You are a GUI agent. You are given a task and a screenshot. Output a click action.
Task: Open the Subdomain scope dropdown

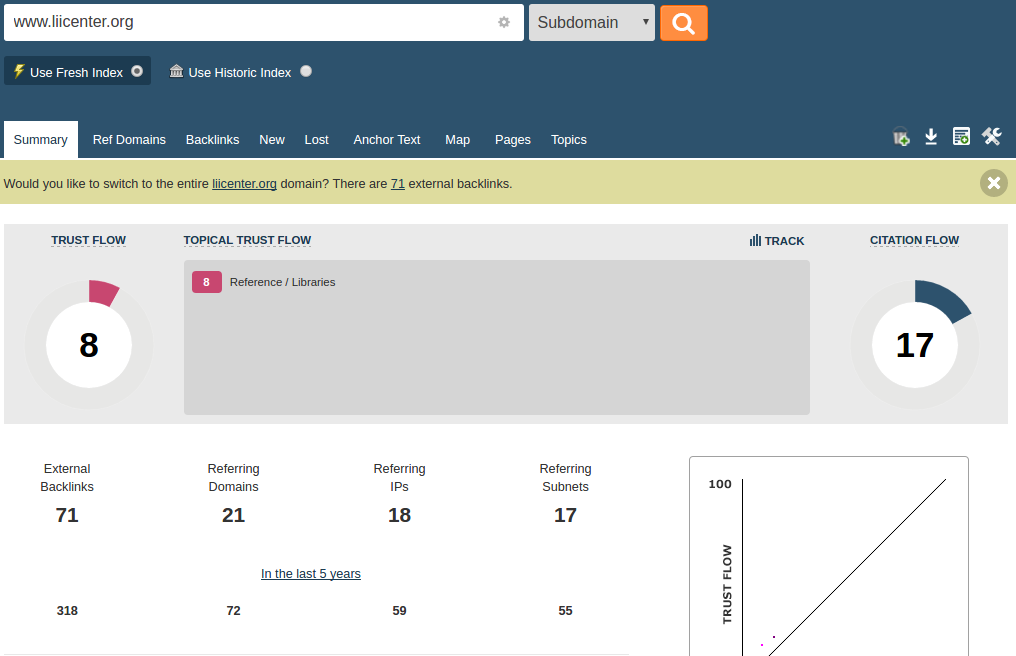tap(592, 23)
